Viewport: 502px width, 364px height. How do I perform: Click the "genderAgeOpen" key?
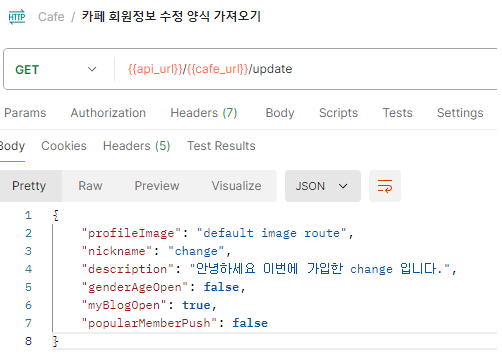[x=135, y=287]
